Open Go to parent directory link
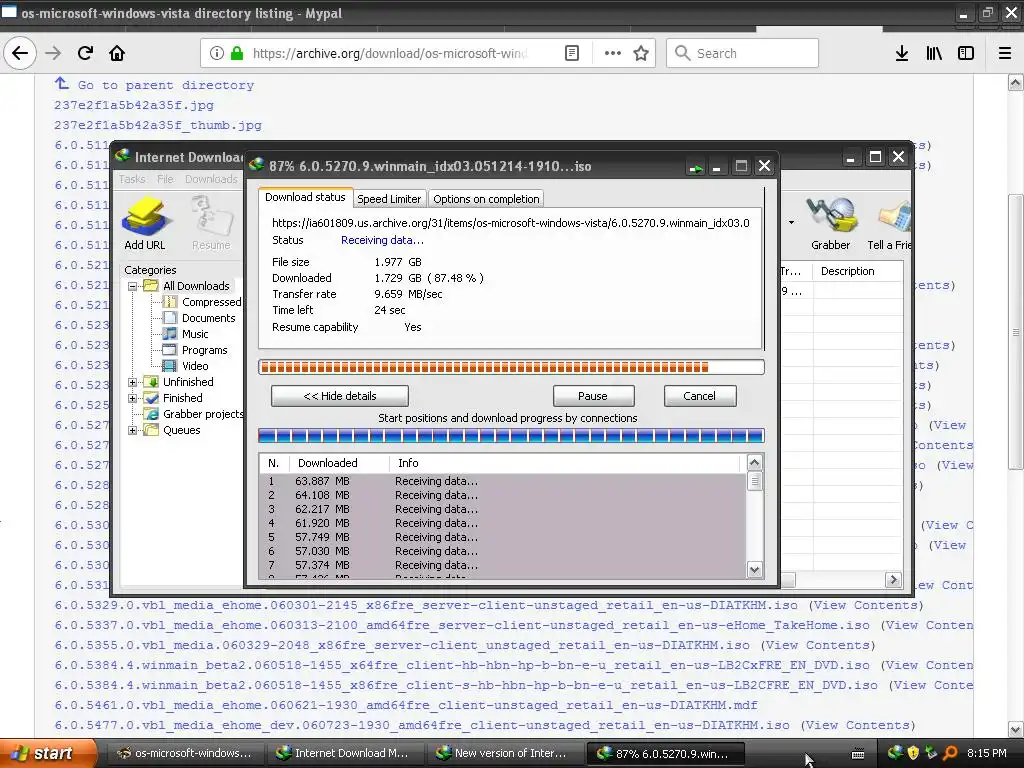Viewport: 1024px width, 768px height. click(x=166, y=85)
